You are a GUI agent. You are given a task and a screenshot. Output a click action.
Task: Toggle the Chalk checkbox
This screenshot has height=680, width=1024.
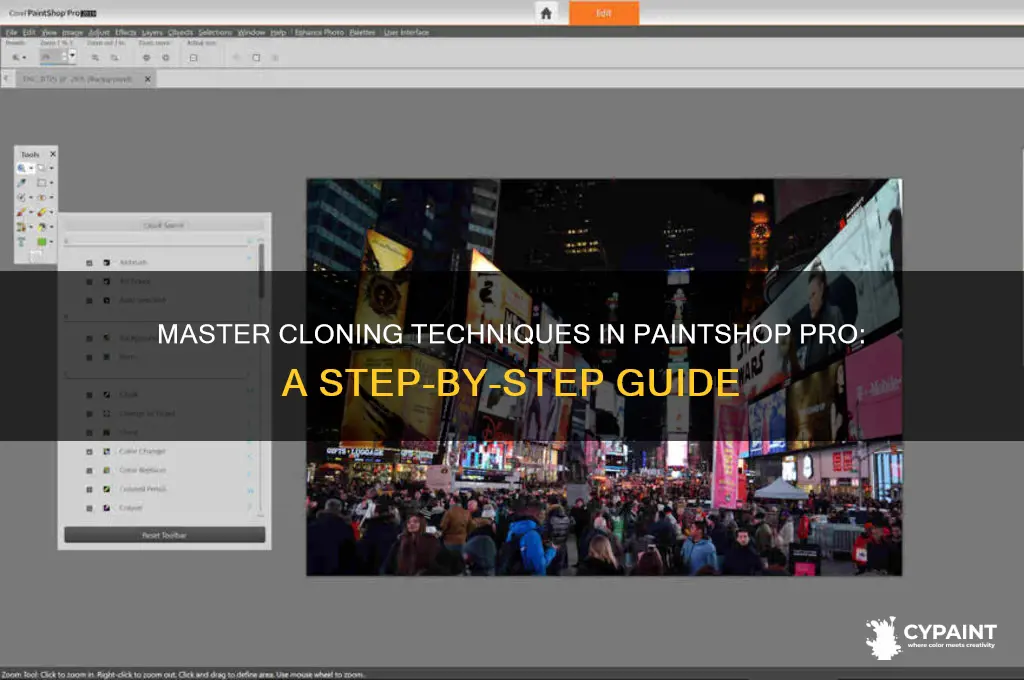pos(89,395)
